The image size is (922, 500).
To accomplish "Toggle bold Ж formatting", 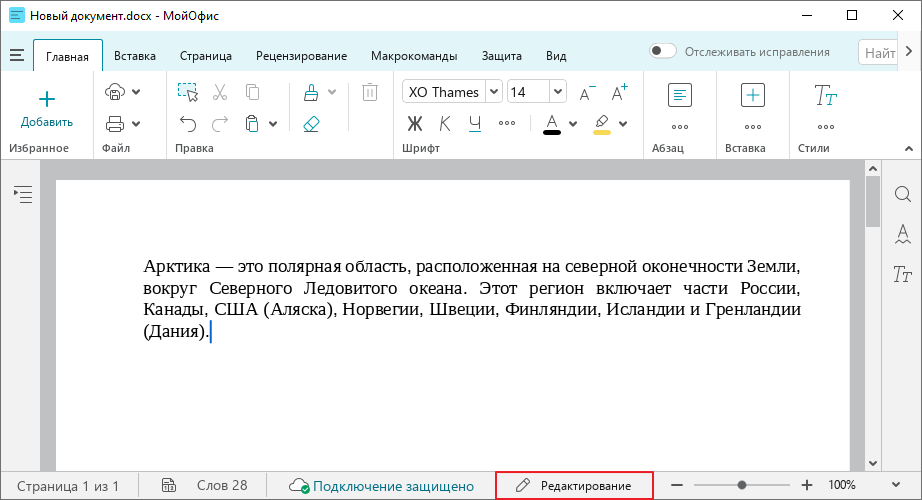I will click(415, 124).
